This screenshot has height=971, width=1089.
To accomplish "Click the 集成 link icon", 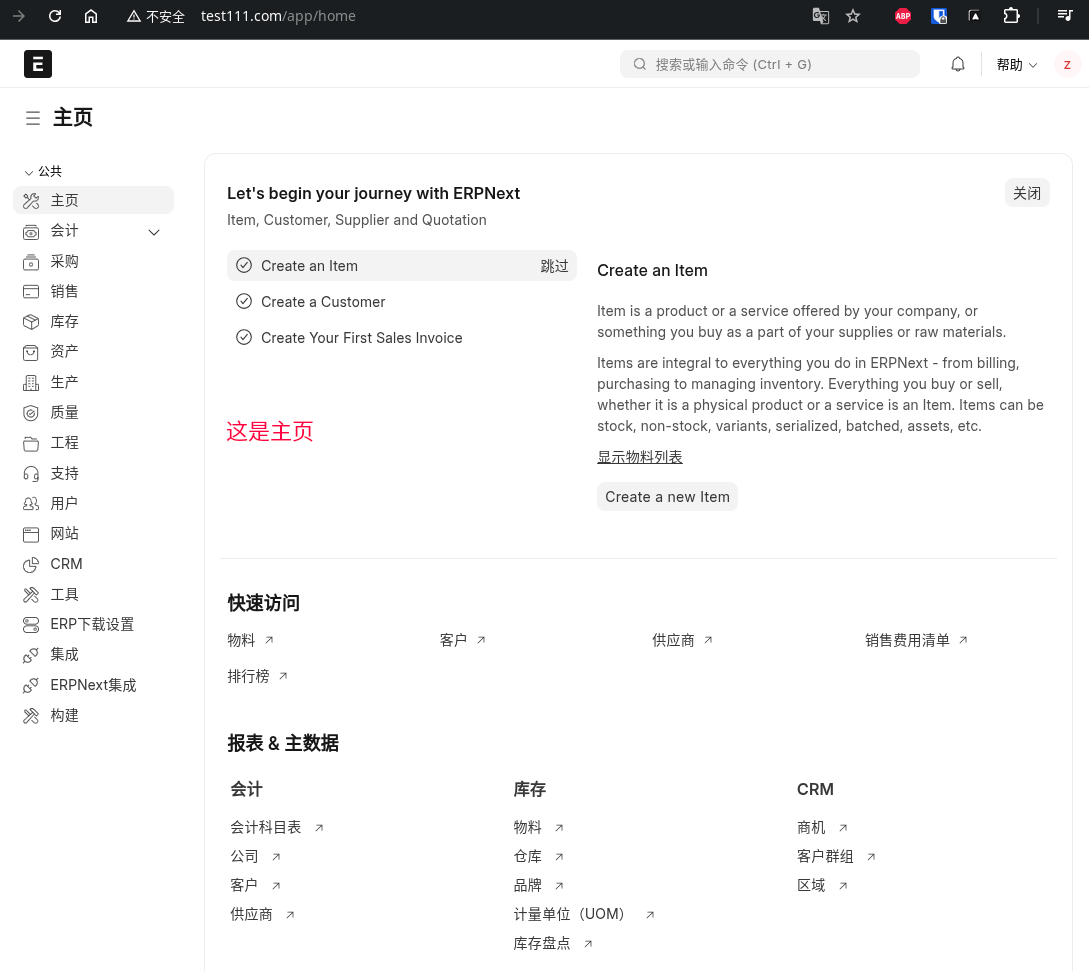I will 31,656.
